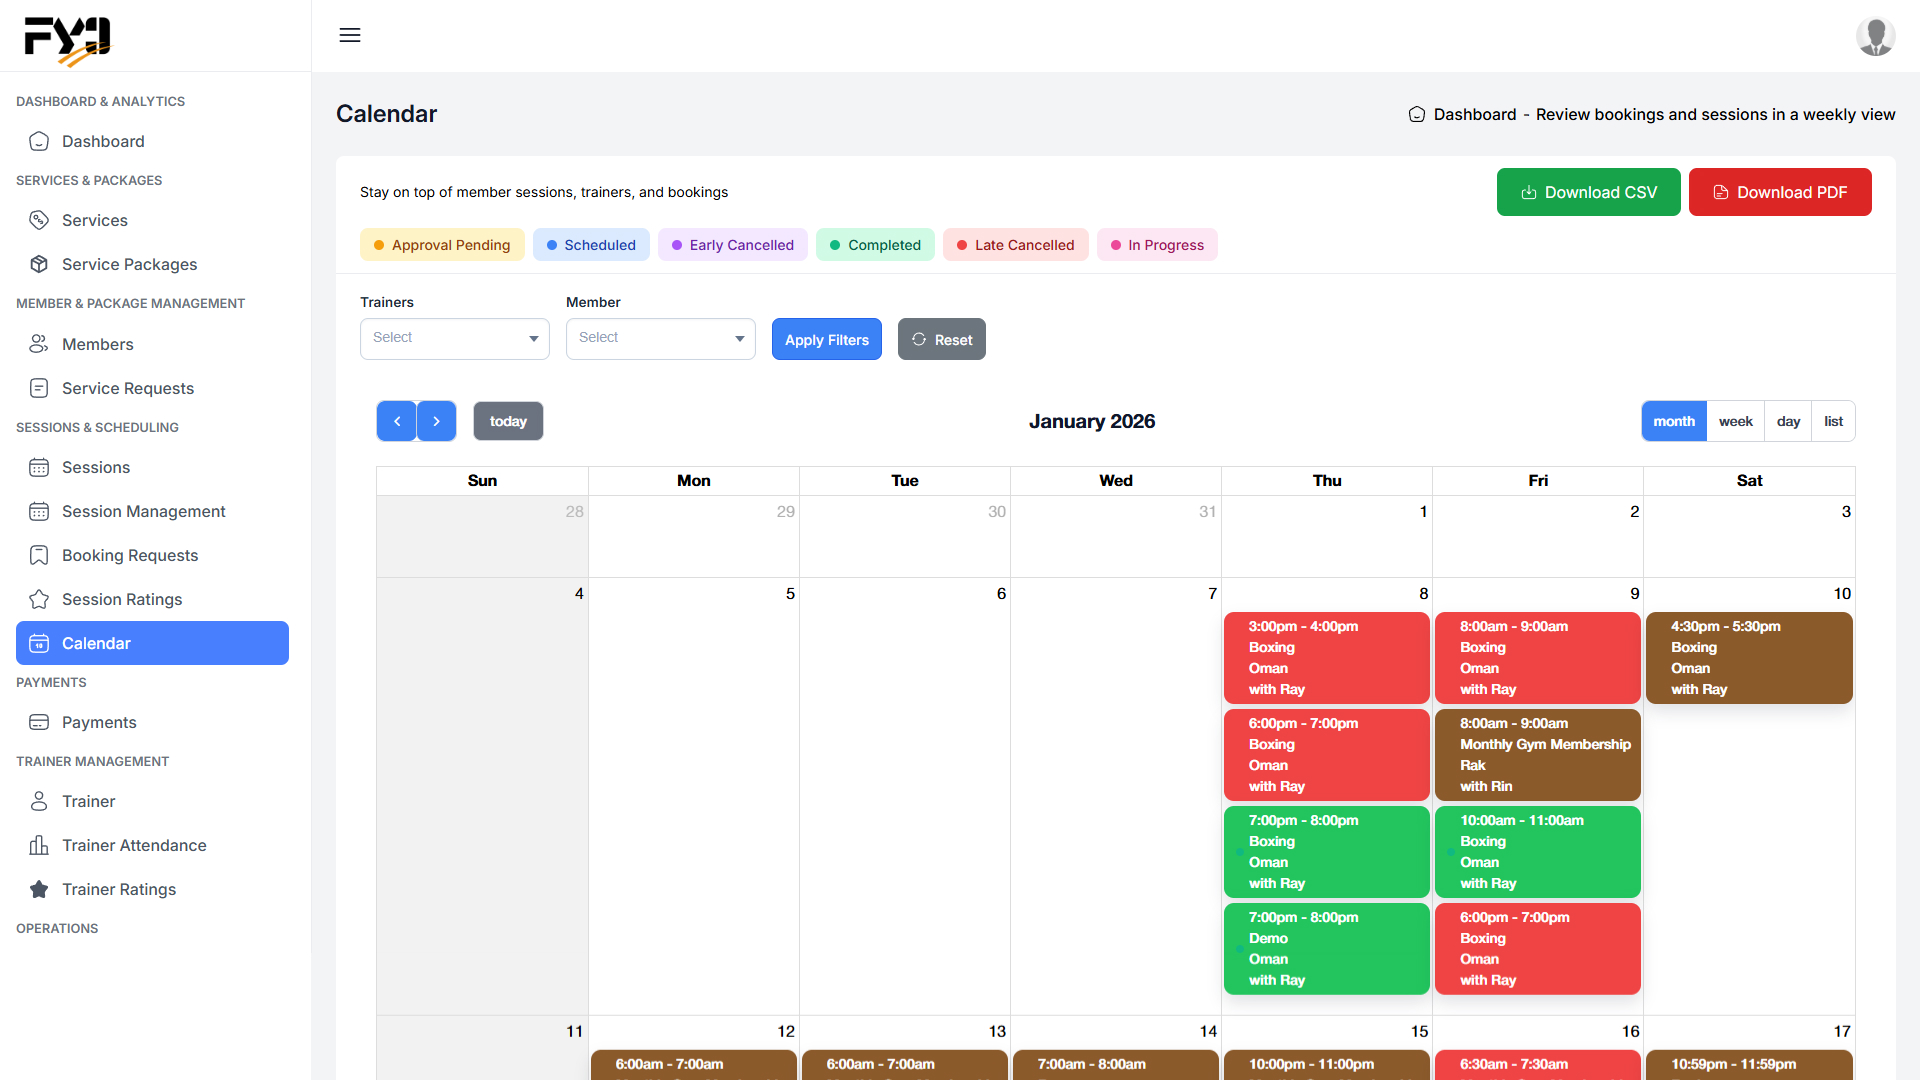Switch calendar to day view
Image resolution: width=1920 pixels, height=1080 pixels.
(x=1788, y=421)
